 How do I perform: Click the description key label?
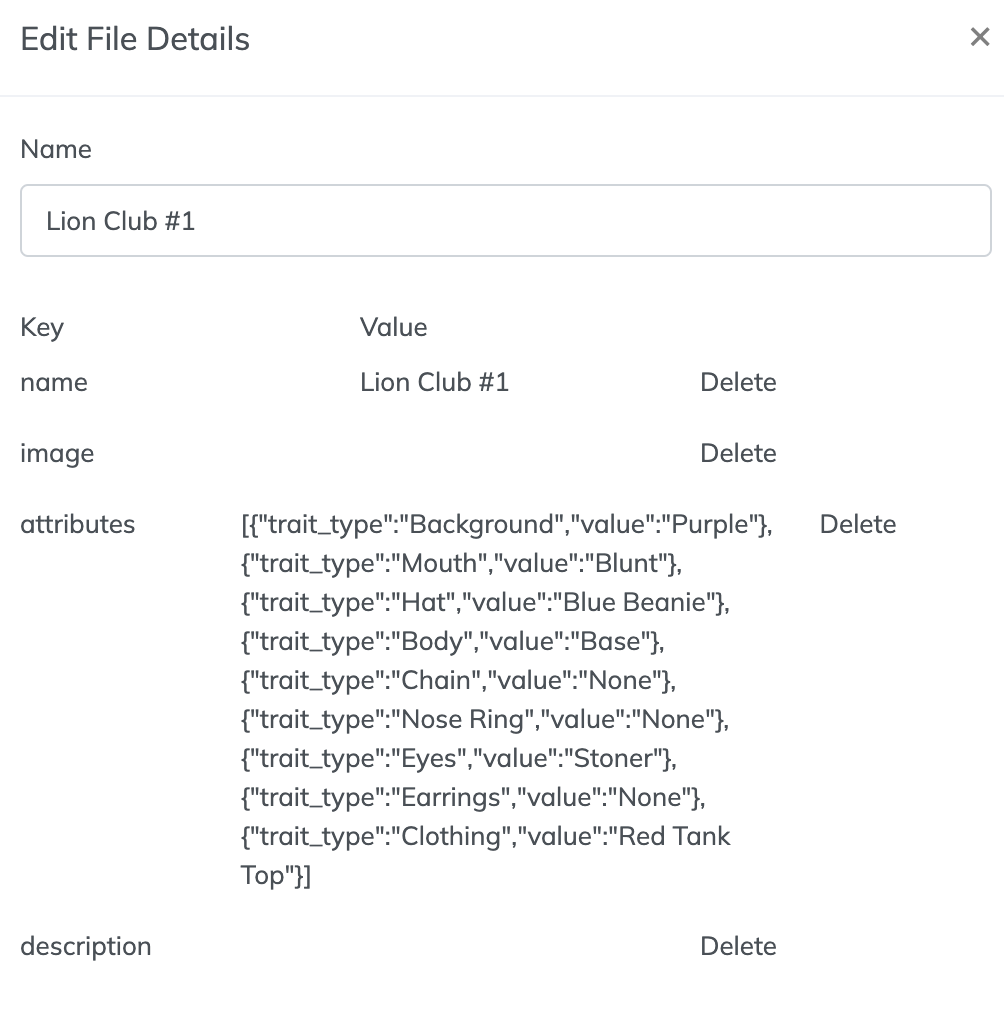click(85, 945)
